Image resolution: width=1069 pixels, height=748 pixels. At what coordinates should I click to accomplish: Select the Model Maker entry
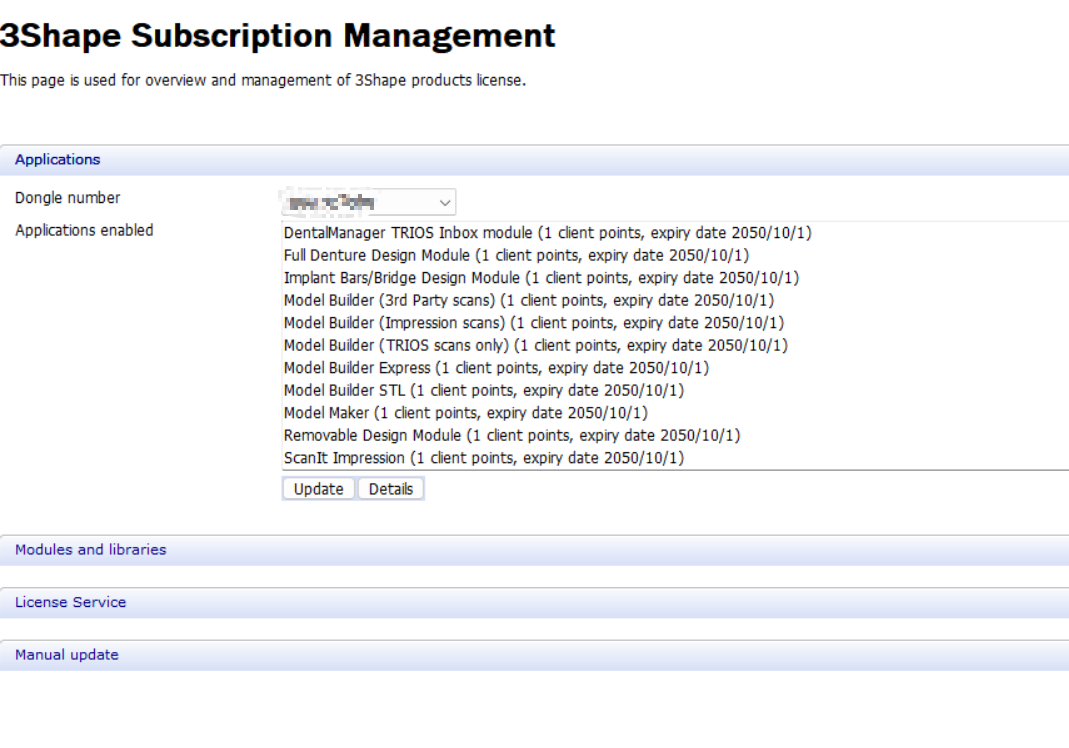[465, 413]
